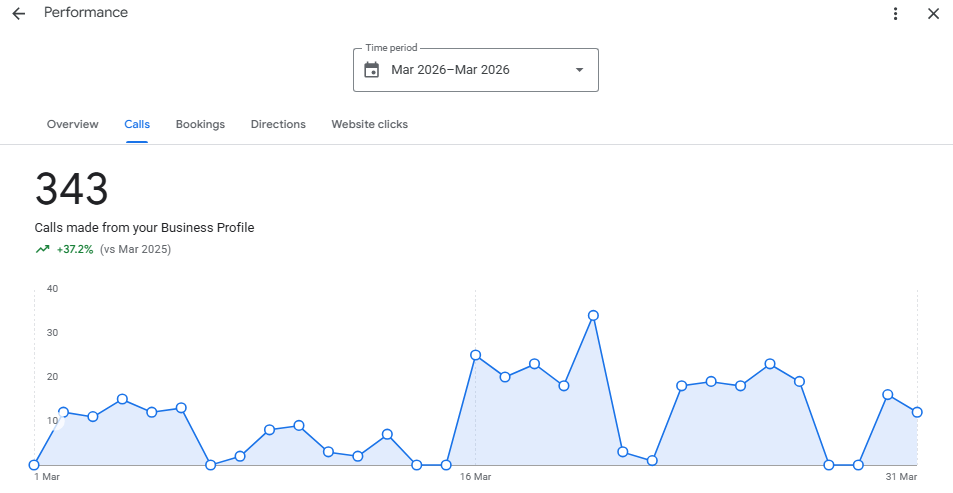Click the '1 Mar' axis label
The image size is (953, 493).
[x=47, y=477]
